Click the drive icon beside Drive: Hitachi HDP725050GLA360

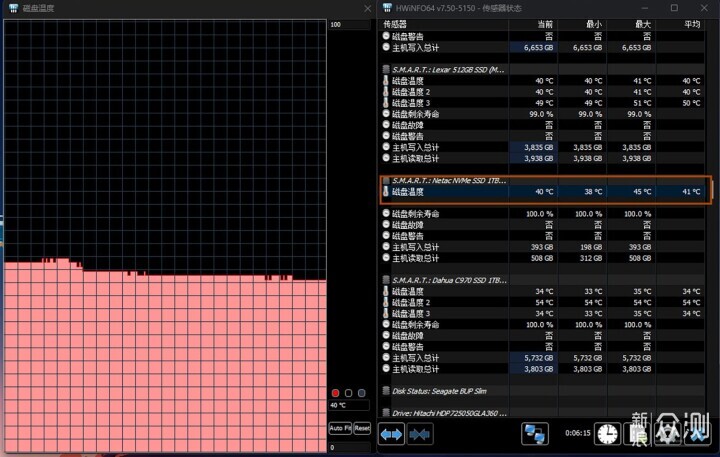(386, 412)
